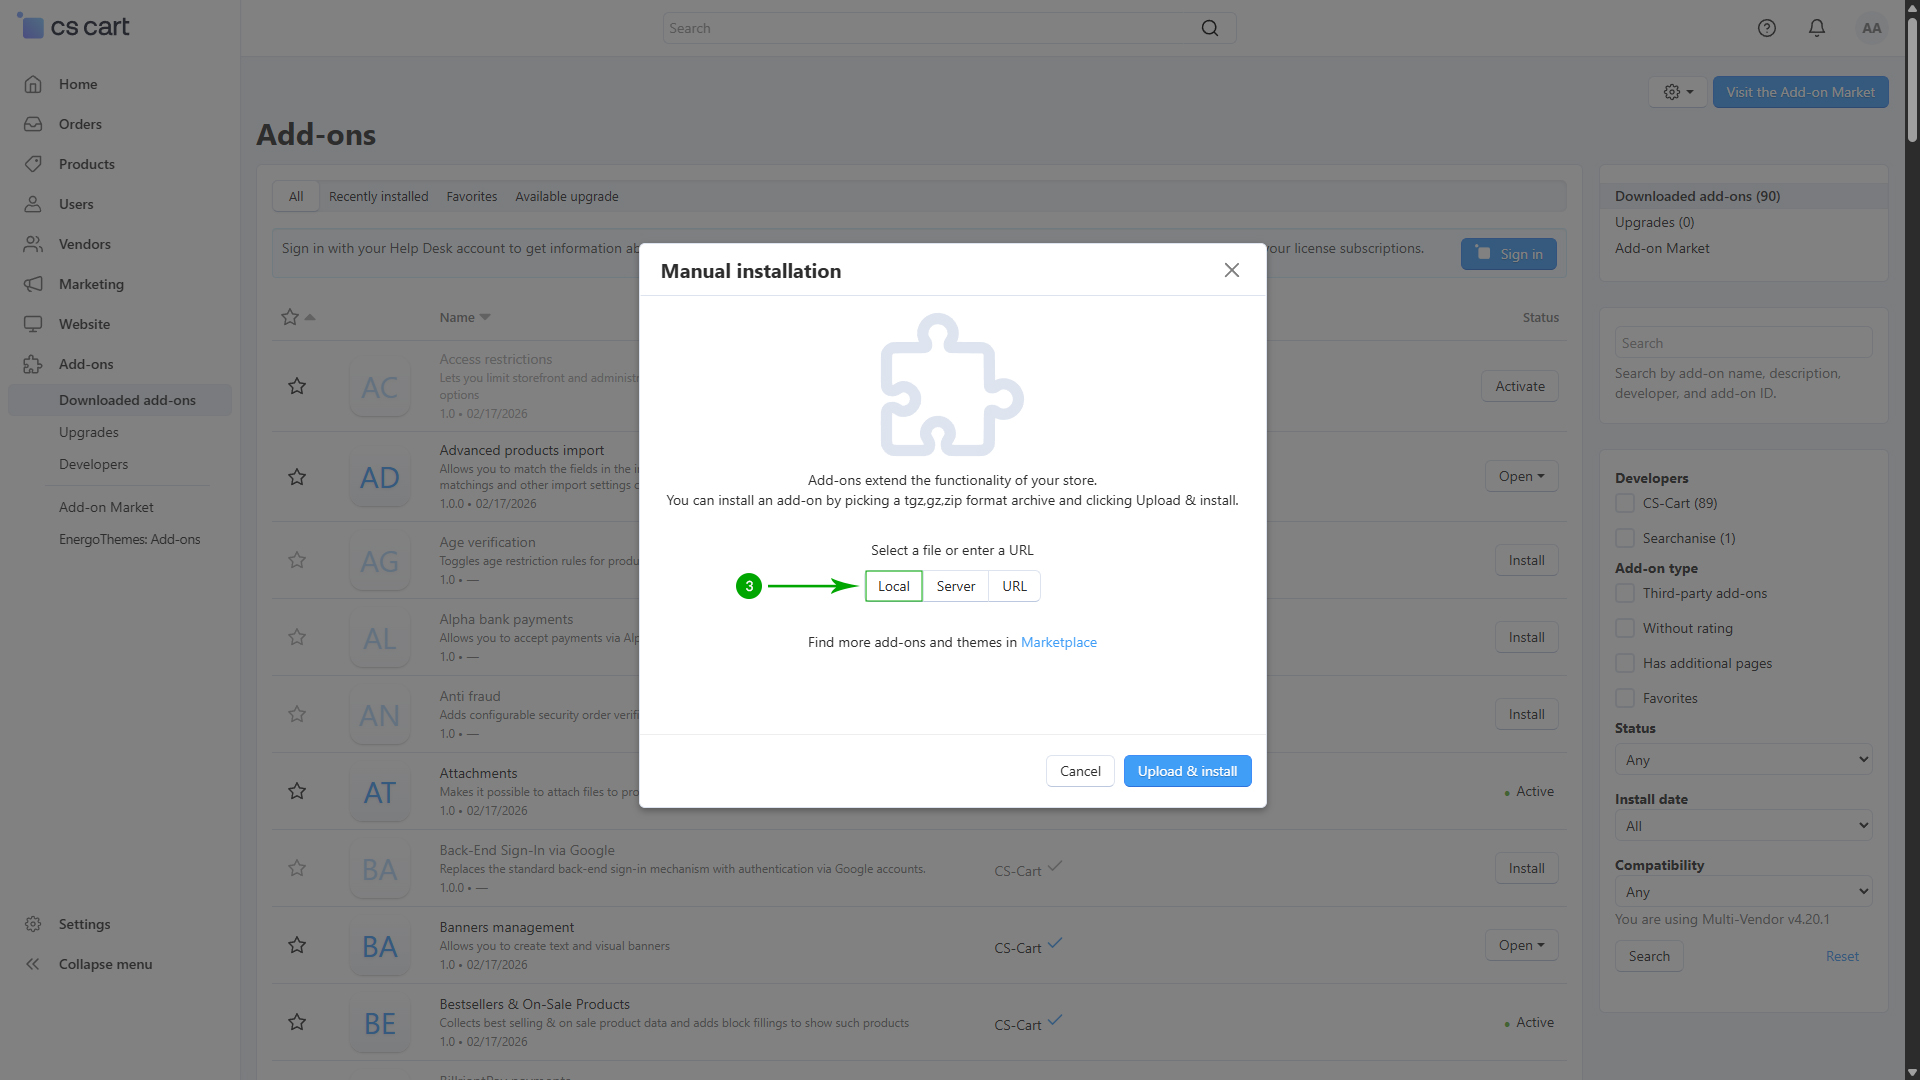Screen dimensions: 1920x1080
Task: Open the gear settings dropdown
Action: pos(1678,92)
